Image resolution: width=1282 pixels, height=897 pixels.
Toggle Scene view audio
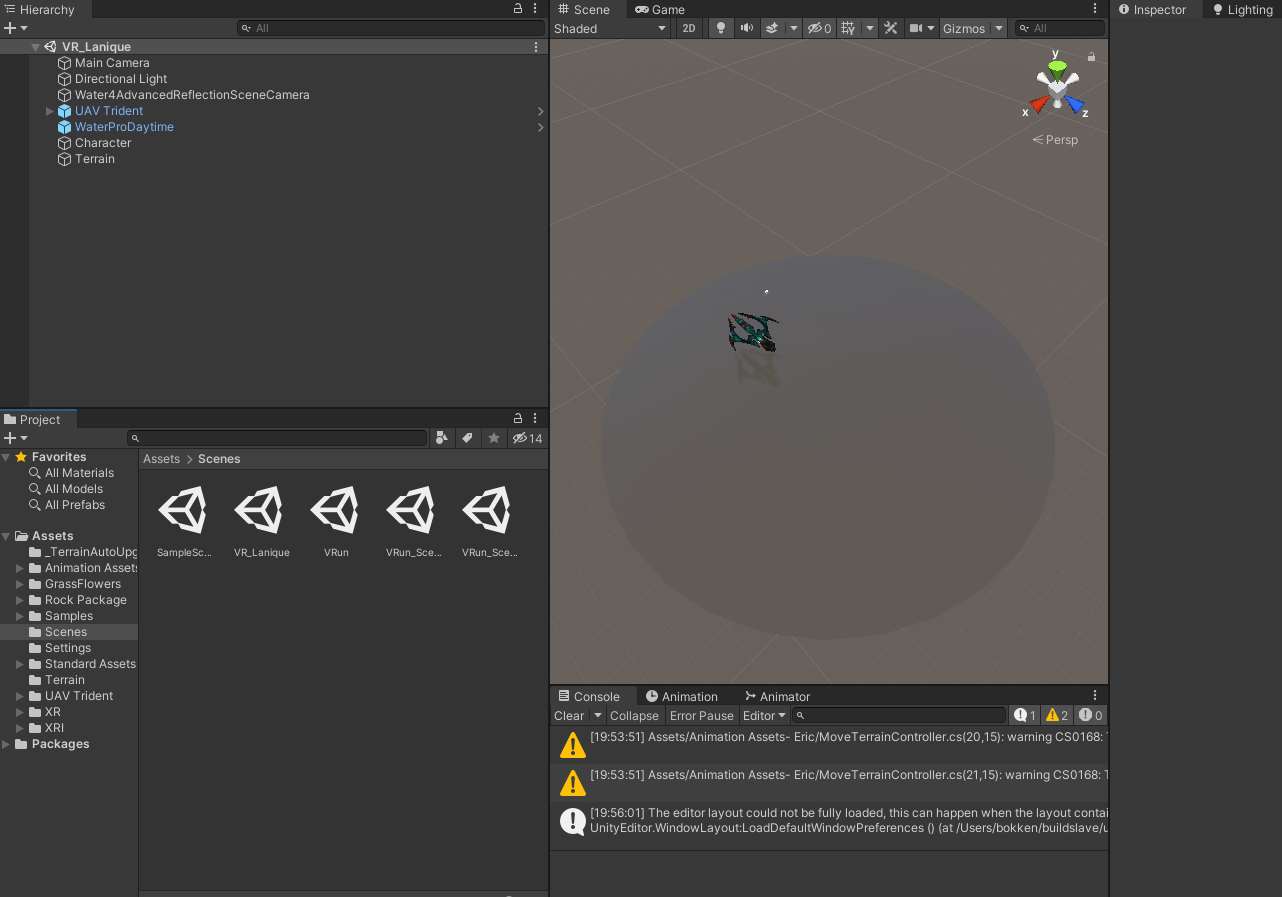click(746, 28)
